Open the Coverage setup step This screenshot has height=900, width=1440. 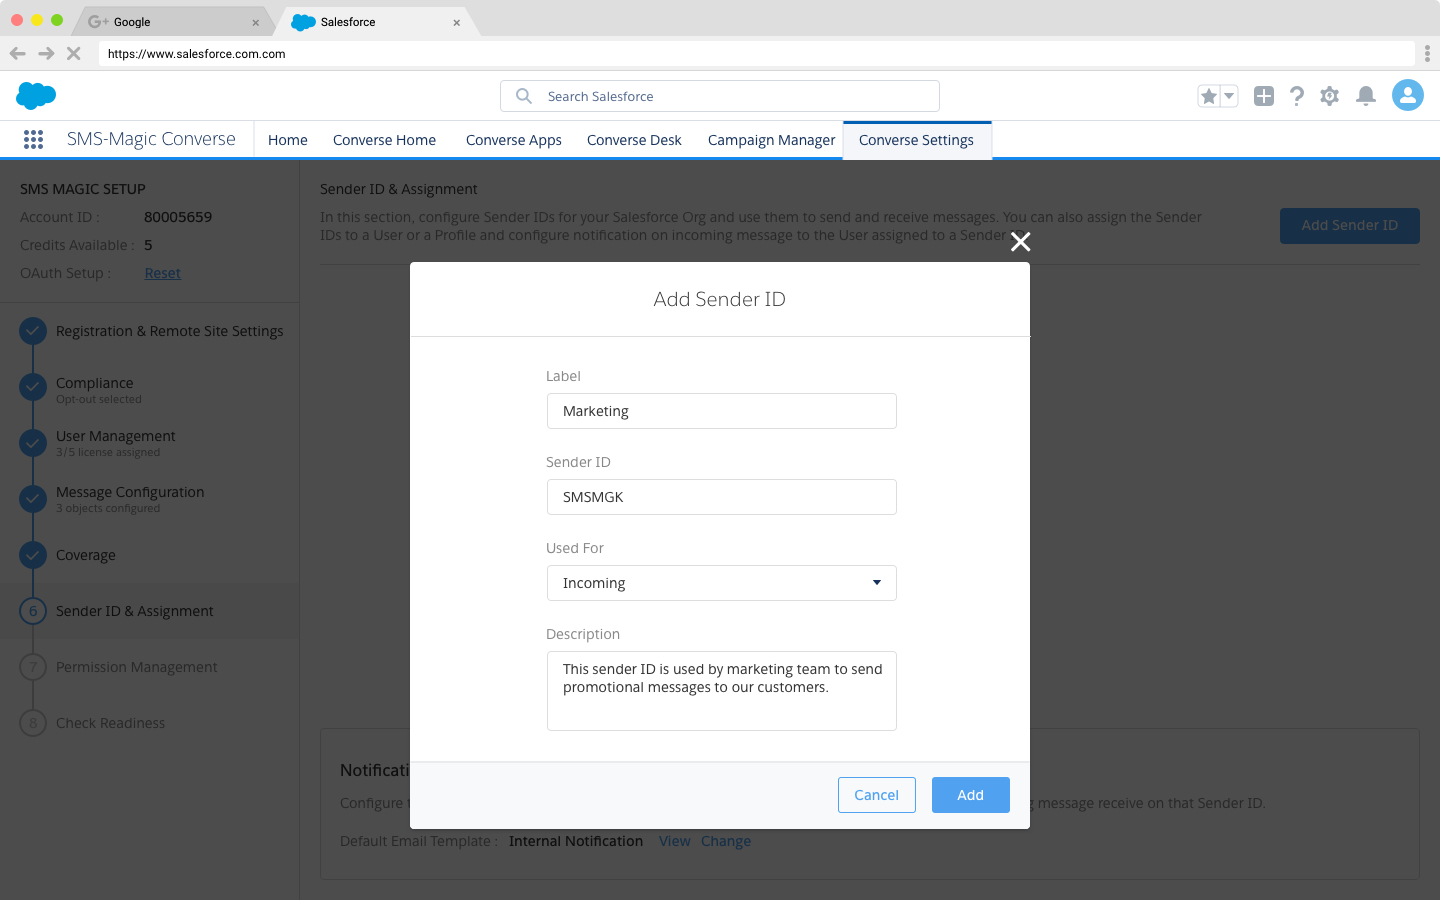point(86,555)
